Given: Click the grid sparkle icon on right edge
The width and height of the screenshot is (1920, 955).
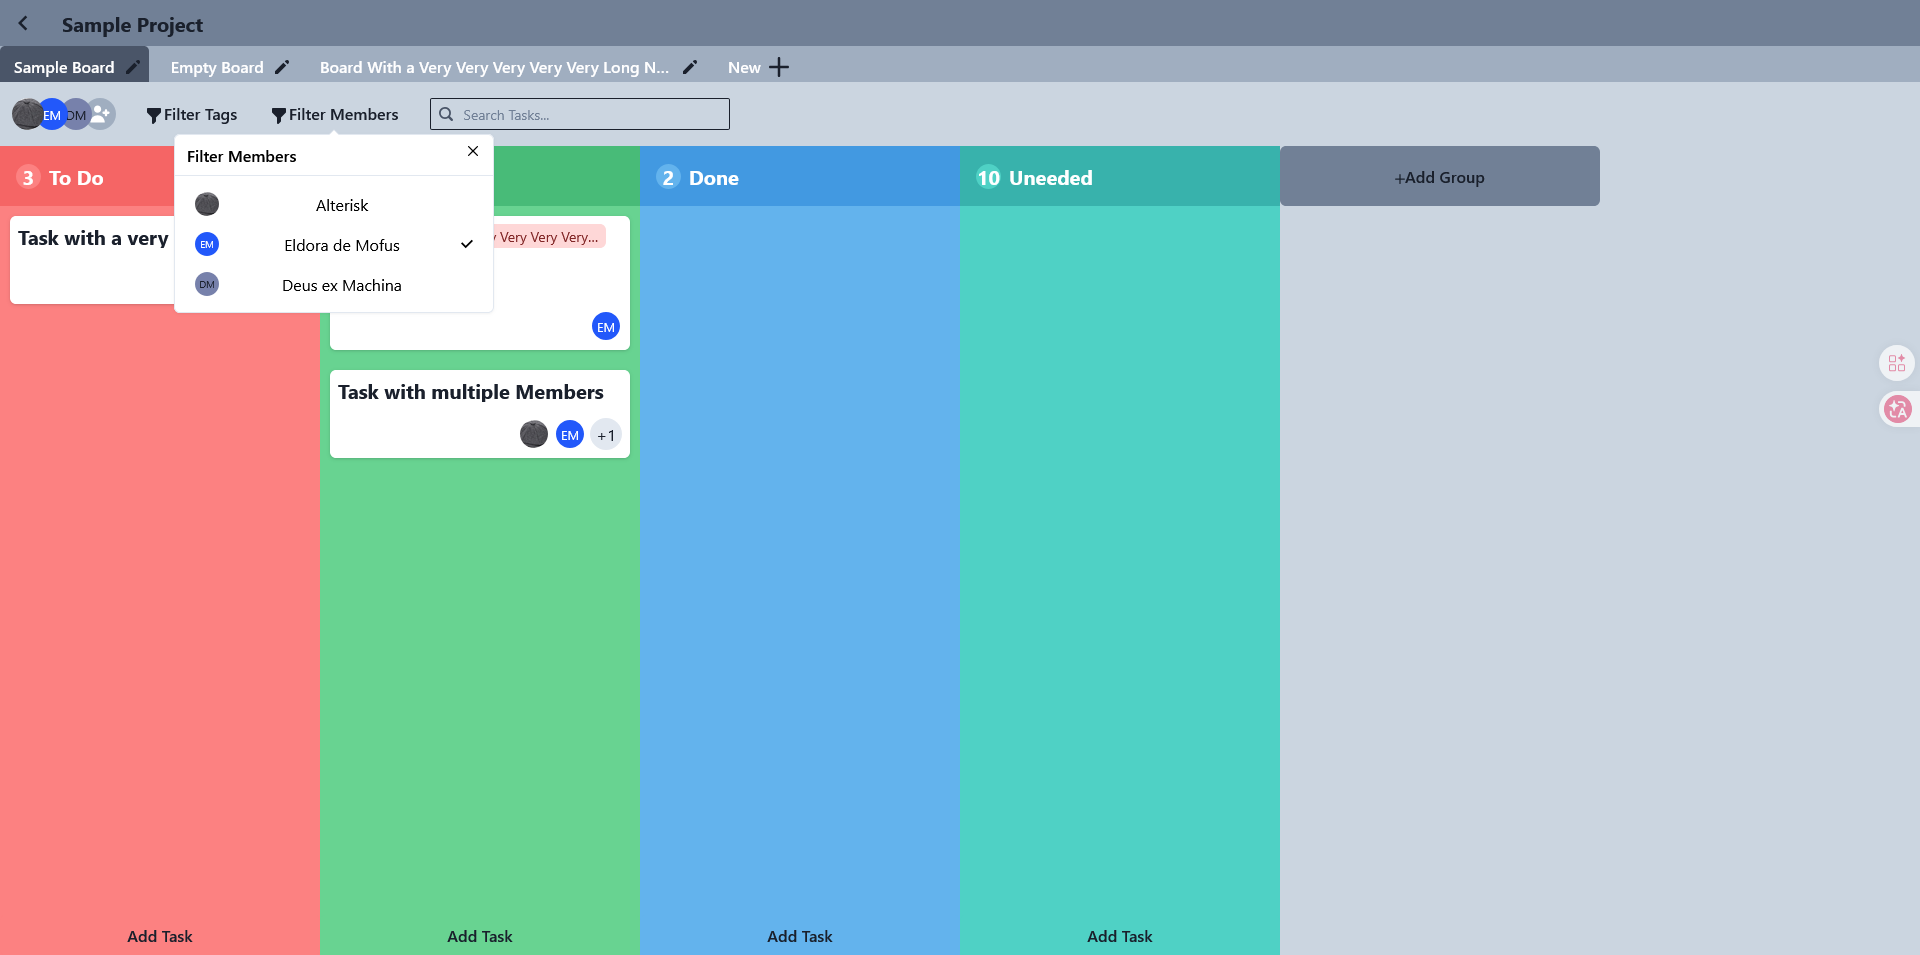Looking at the screenshot, I should coord(1897,363).
